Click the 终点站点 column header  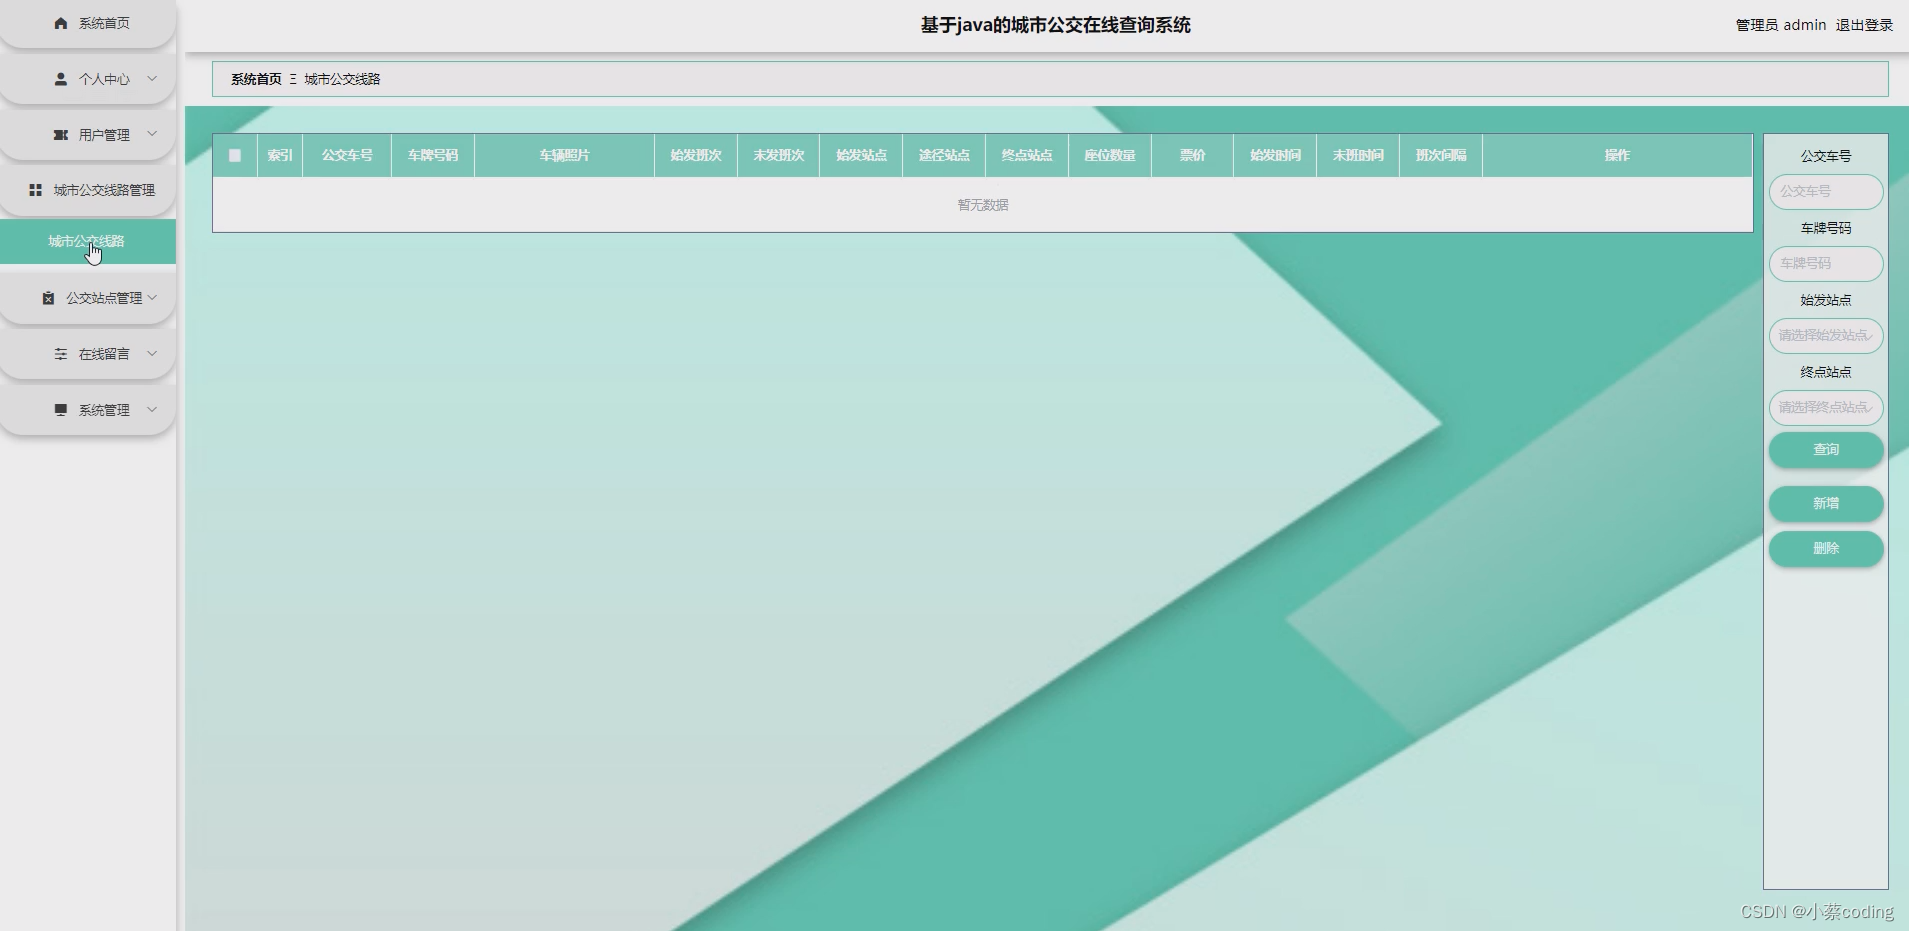pos(1027,156)
